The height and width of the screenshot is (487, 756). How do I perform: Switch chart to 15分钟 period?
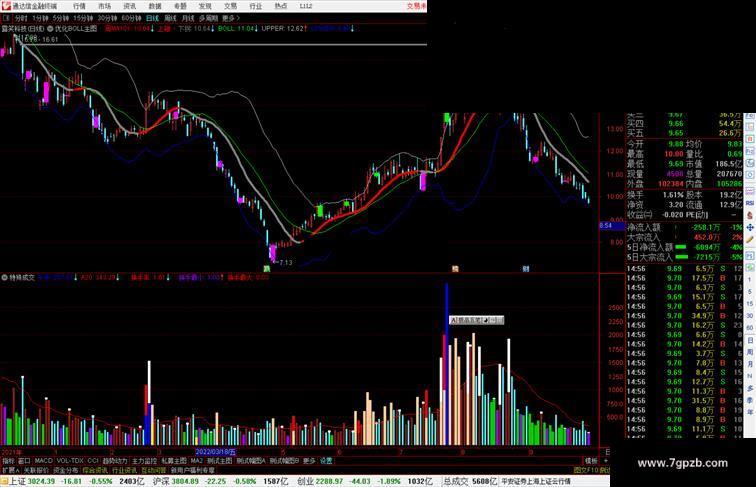tap(83, 18)
